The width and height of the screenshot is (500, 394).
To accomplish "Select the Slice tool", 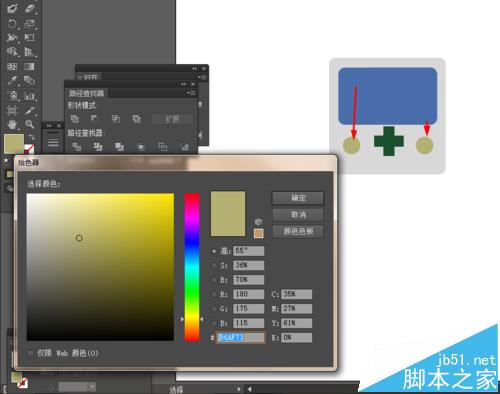I will [30, 110].
